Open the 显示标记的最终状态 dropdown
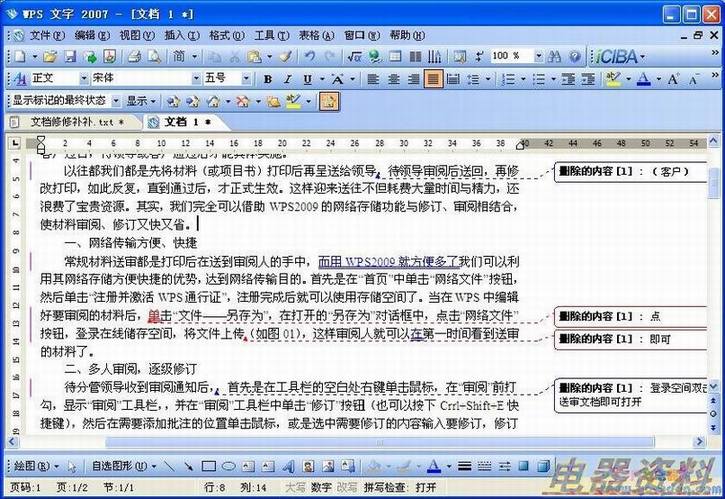This screenshot has width=725, height=499. click(116, 101)
